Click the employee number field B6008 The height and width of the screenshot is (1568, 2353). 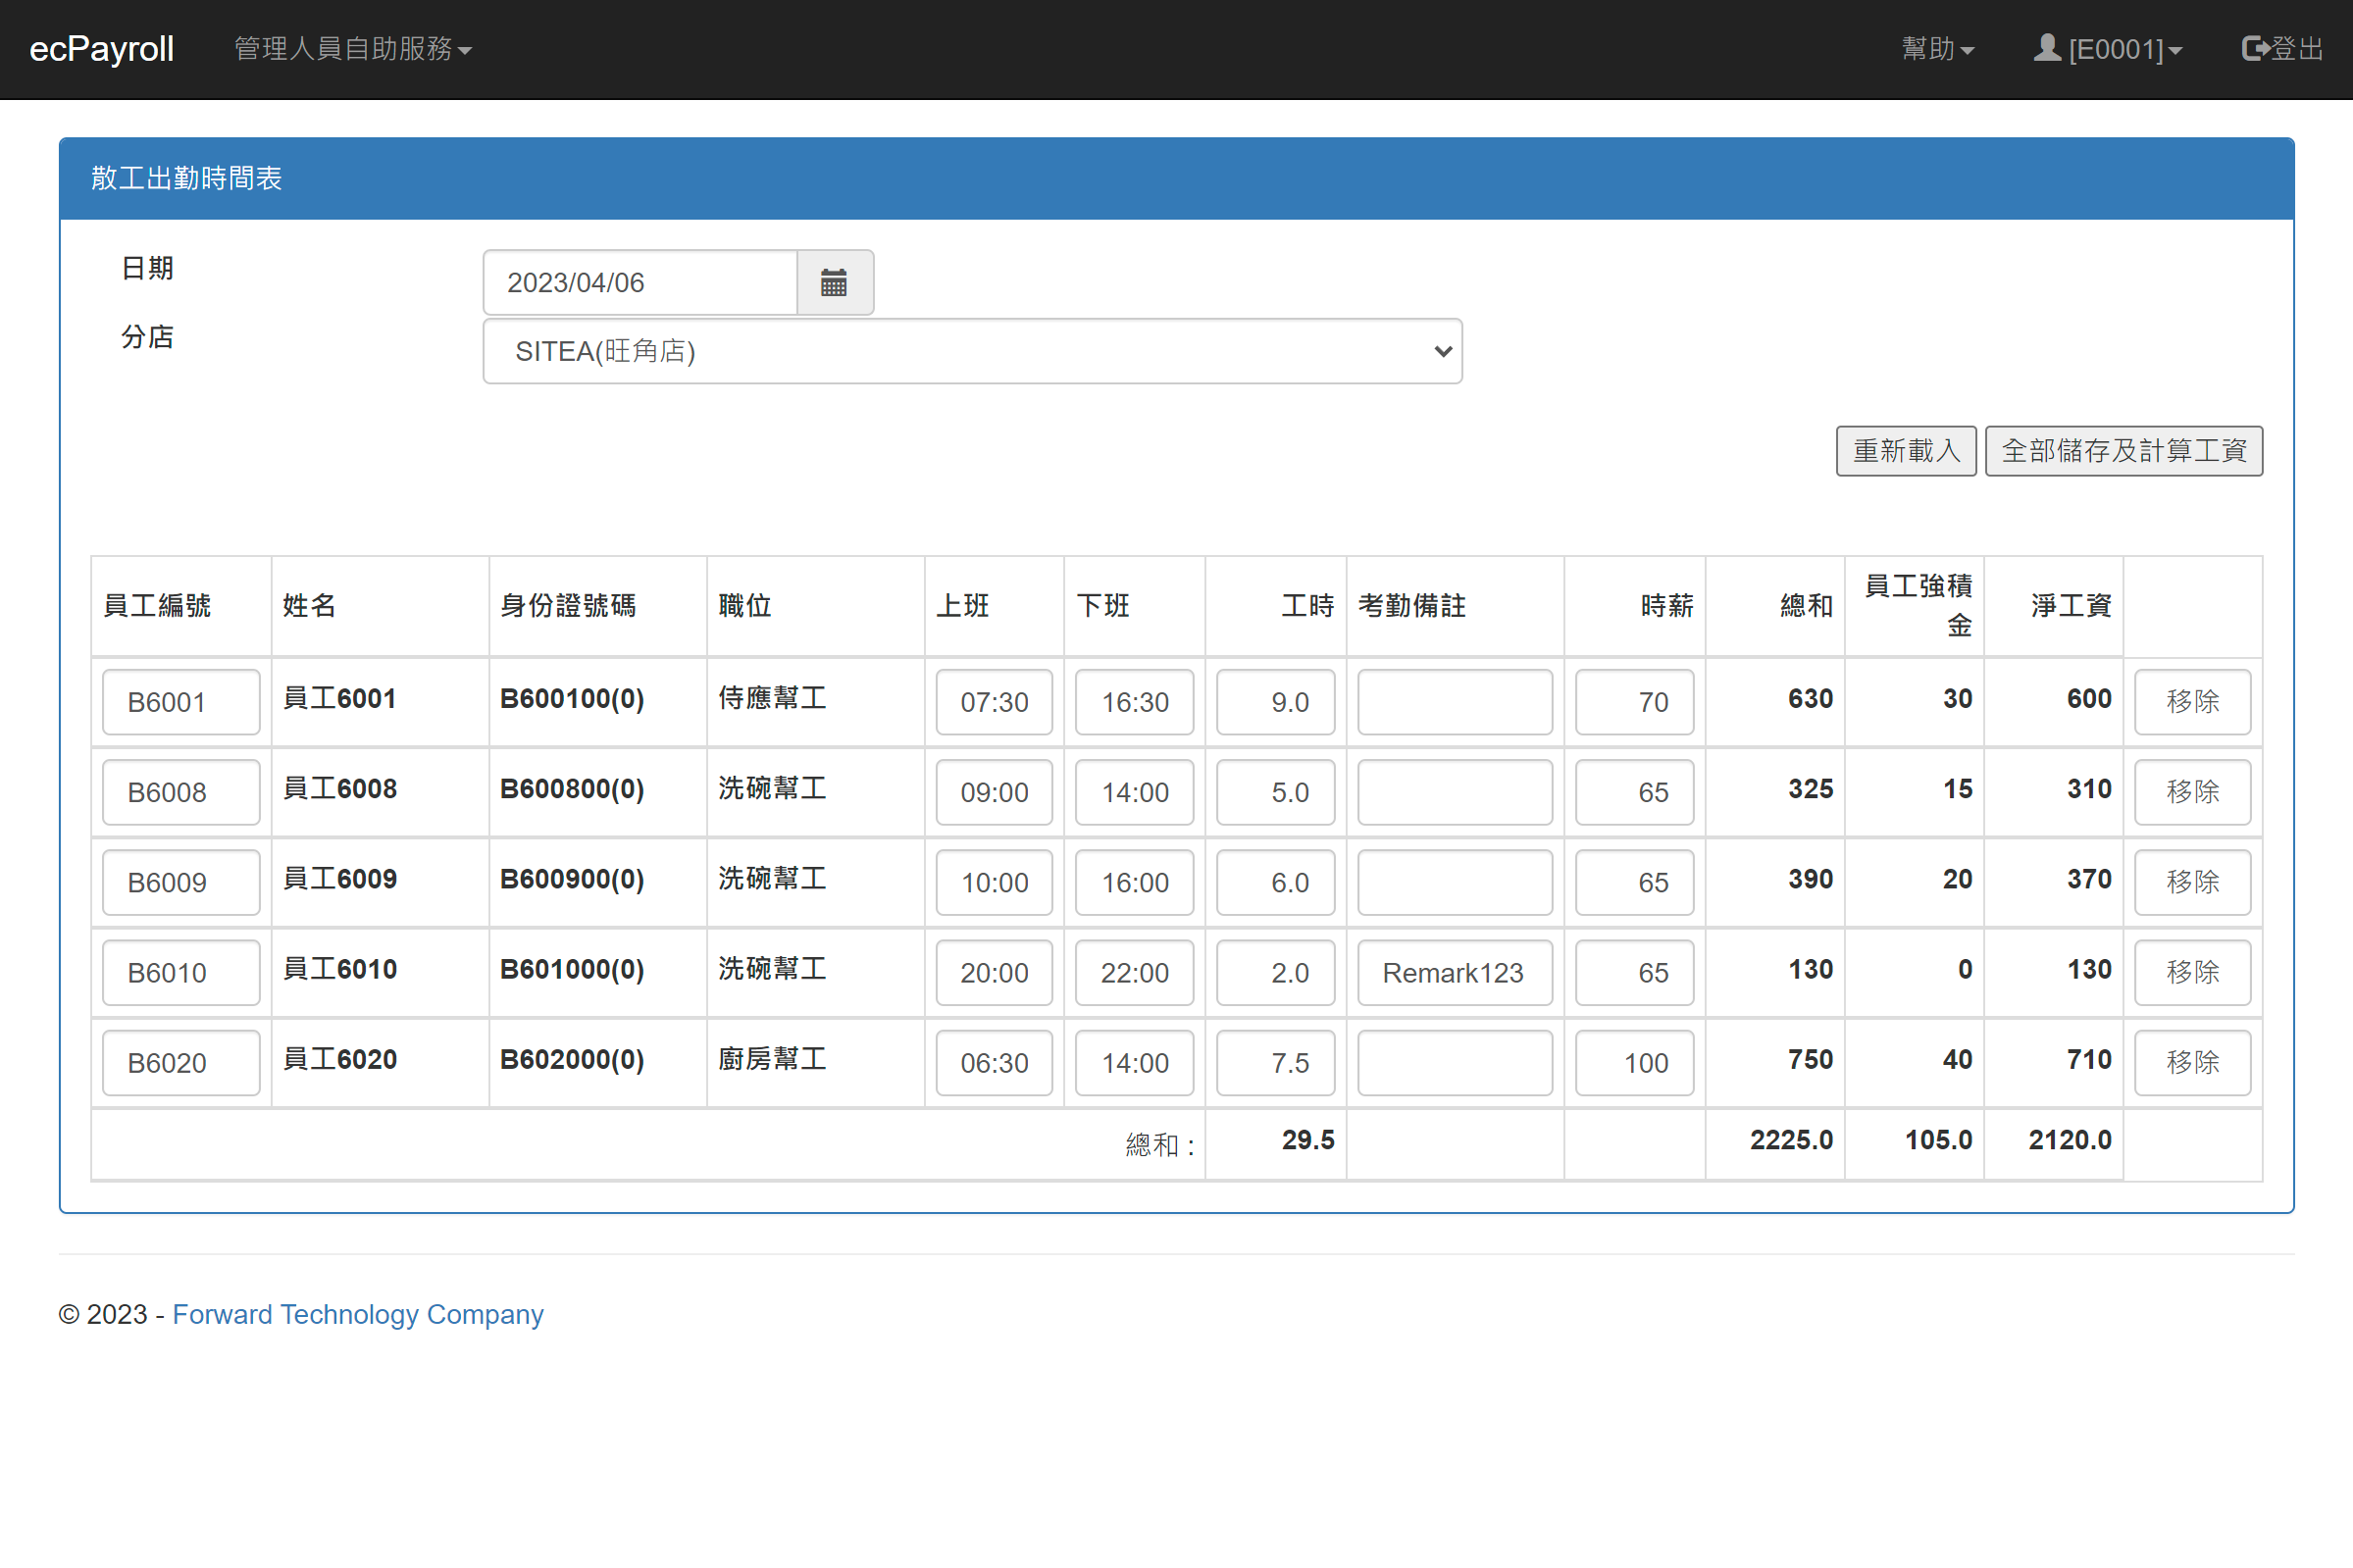[181, 792]
